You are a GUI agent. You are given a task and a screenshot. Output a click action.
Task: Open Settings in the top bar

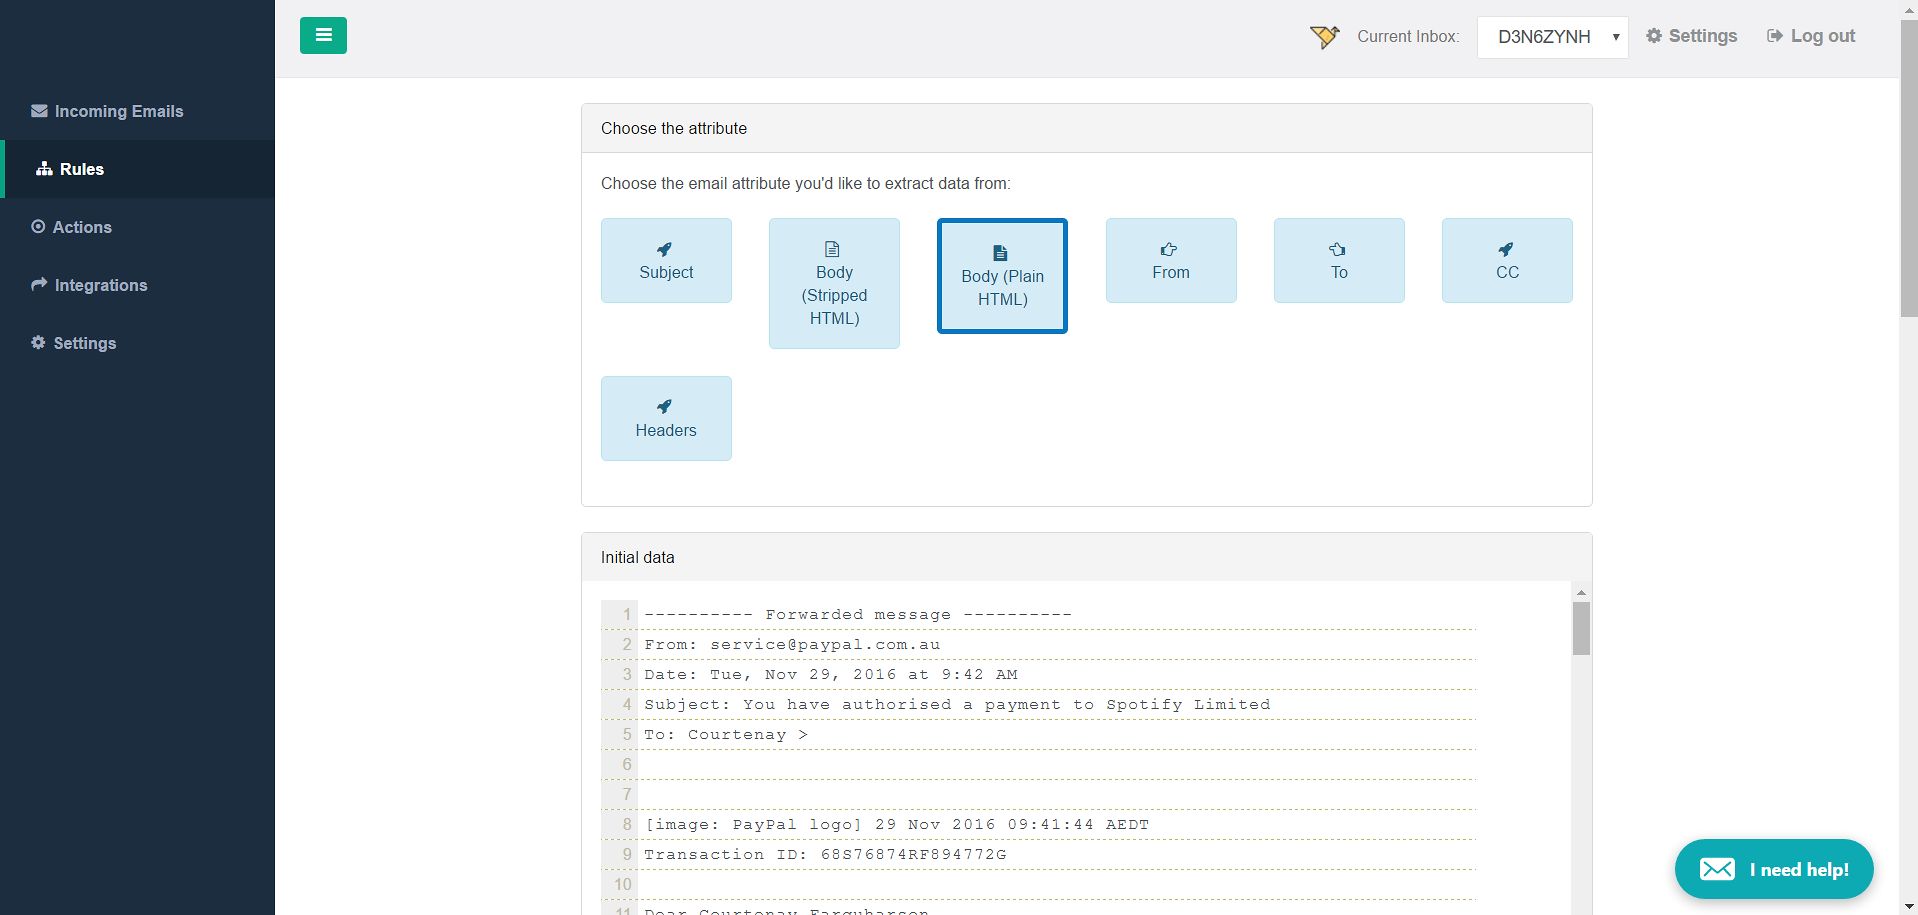tap(1692, 36)
